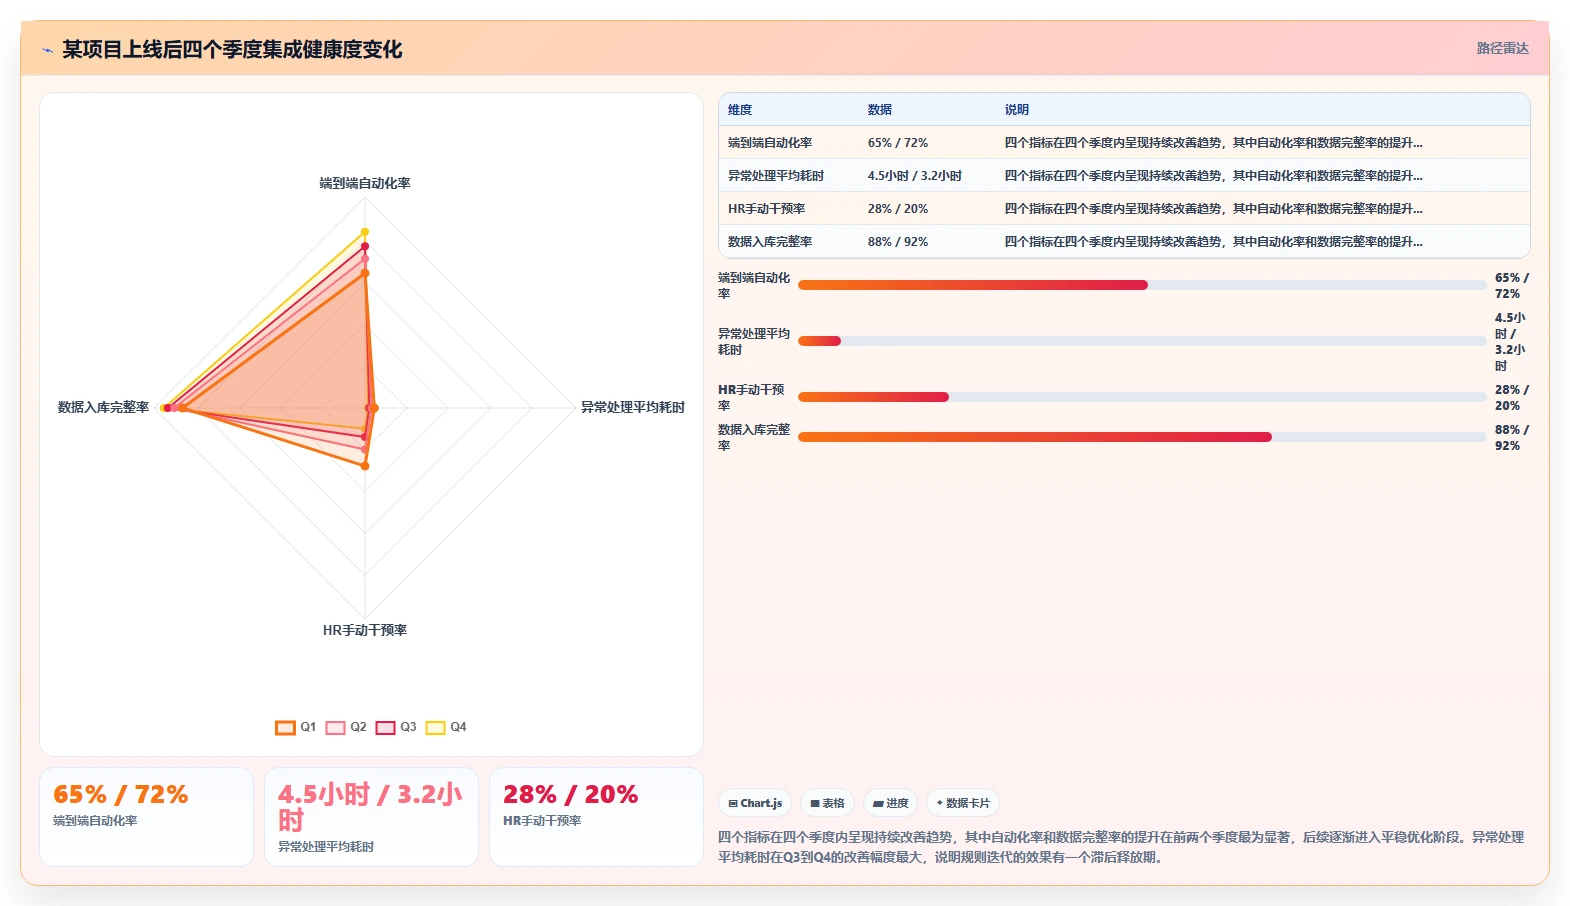The height and width of the screenshot is (906, 1570).
Task: Click the 端到端自动化率 progress bar
Action: pyautogui.click(x=1142, y=285)
